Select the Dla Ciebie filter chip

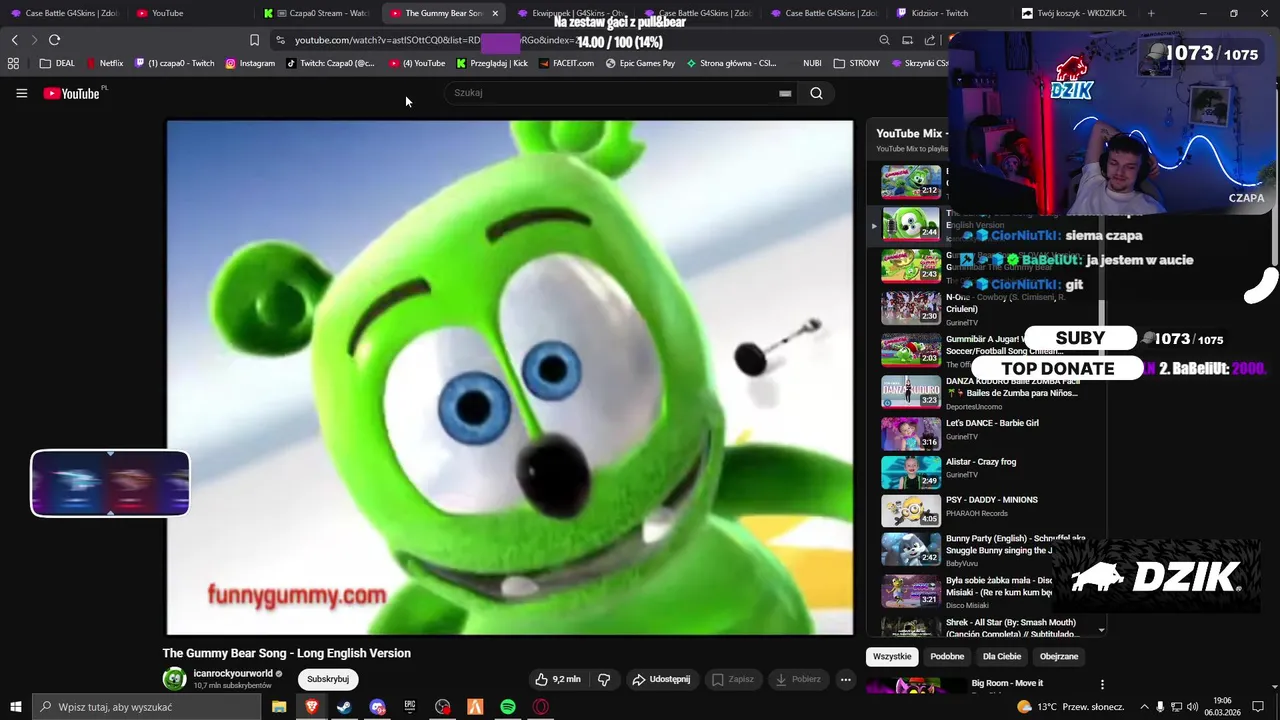click(x=1002, y=656)
